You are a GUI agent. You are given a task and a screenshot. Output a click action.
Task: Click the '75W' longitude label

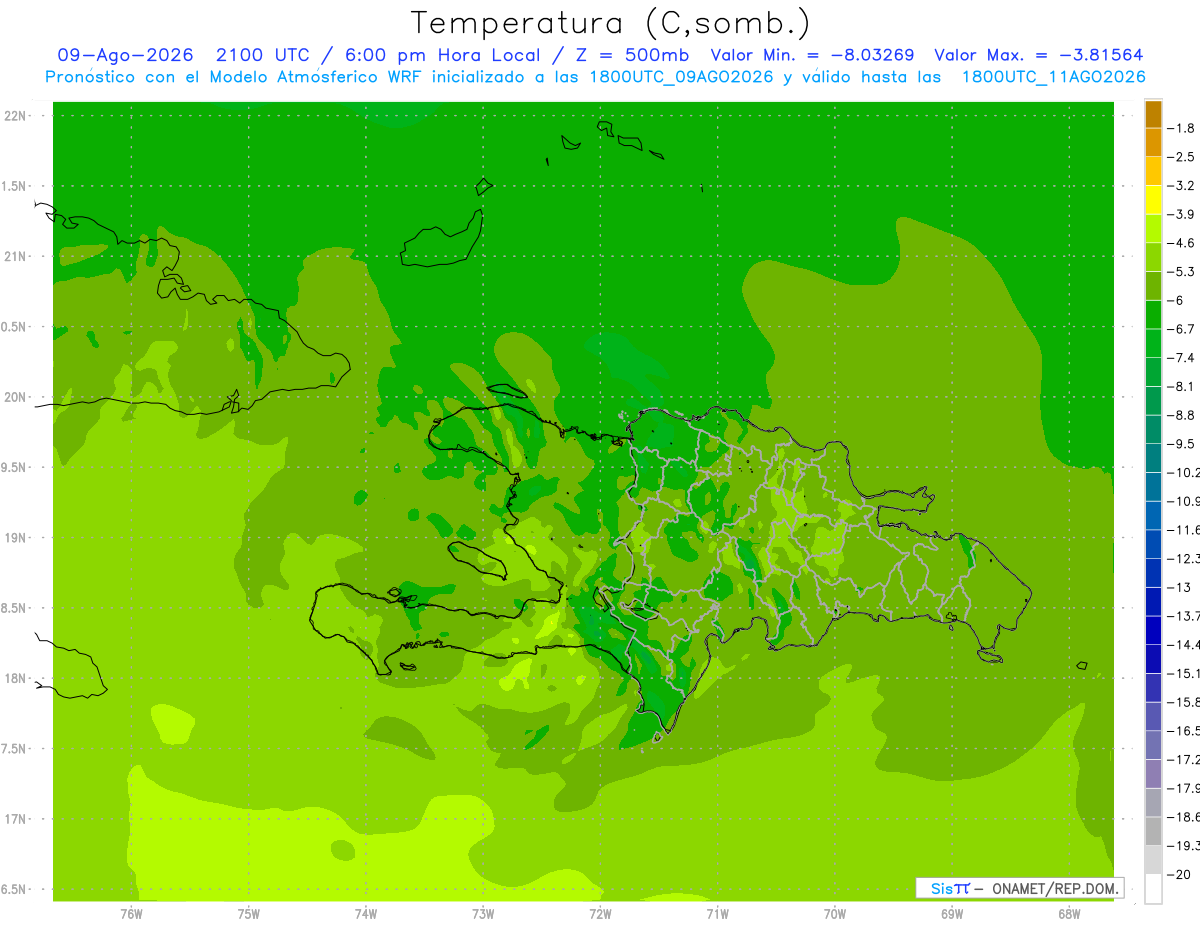click(x=248, y=913)
